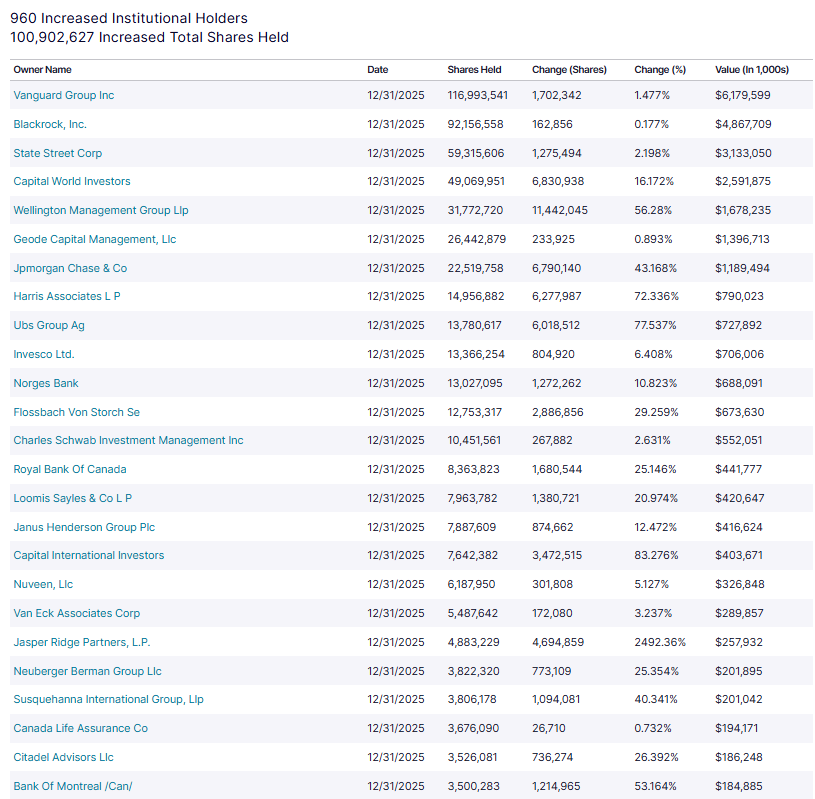Image resolution: width=815 pixels, height=799 pixels.
Task: Open Nuveen, Llc link
Action: [43, 585]
